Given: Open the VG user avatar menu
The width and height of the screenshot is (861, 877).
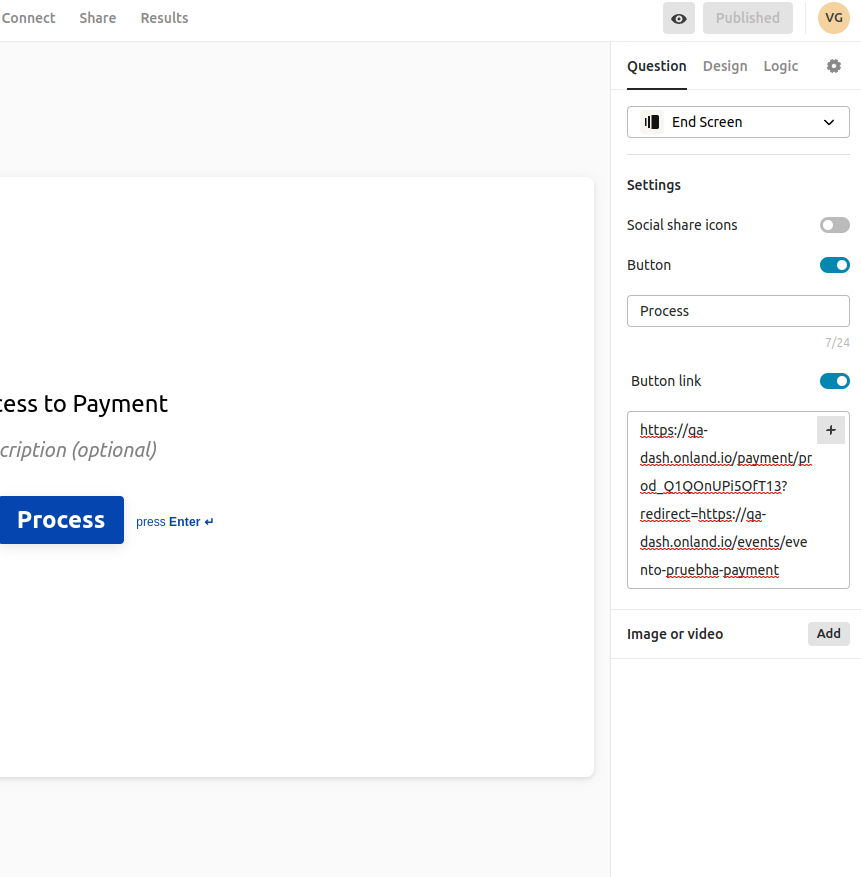Looking at the screenshot, I should coord(834,18).
